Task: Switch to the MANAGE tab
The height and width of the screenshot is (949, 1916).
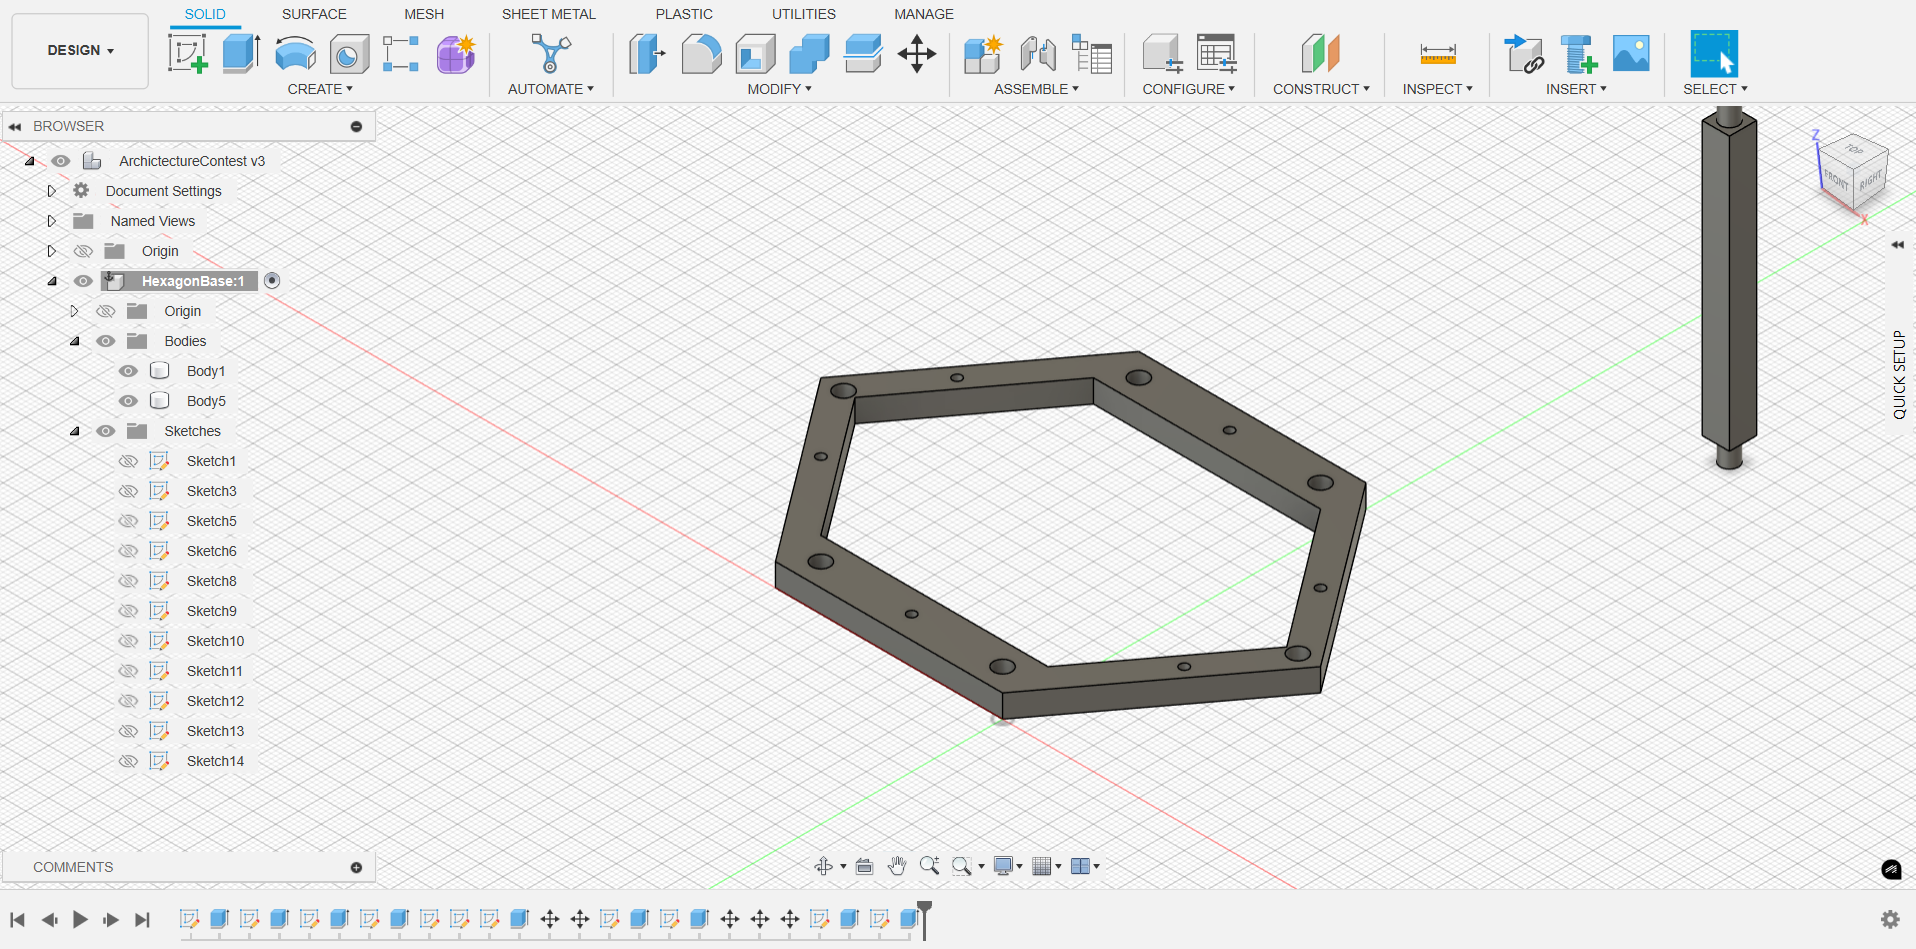Action: point(924,14)
